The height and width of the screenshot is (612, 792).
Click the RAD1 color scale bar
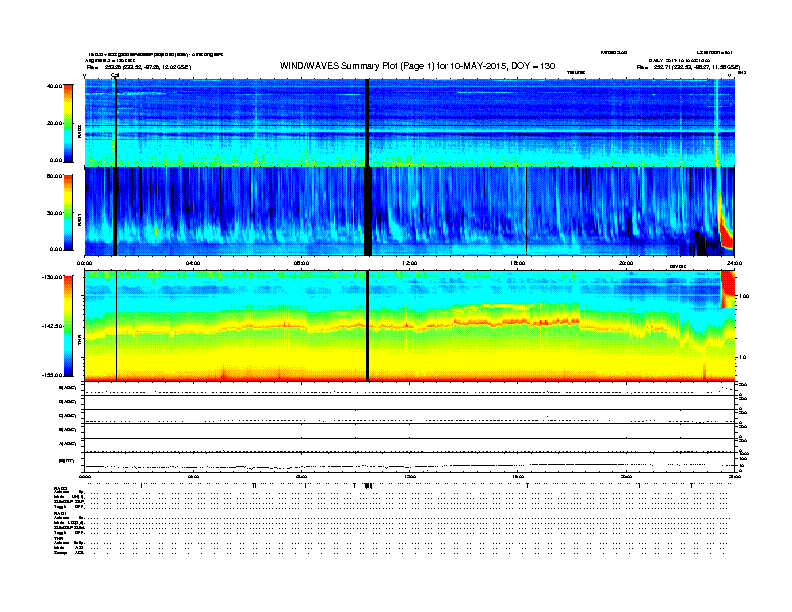68,213
